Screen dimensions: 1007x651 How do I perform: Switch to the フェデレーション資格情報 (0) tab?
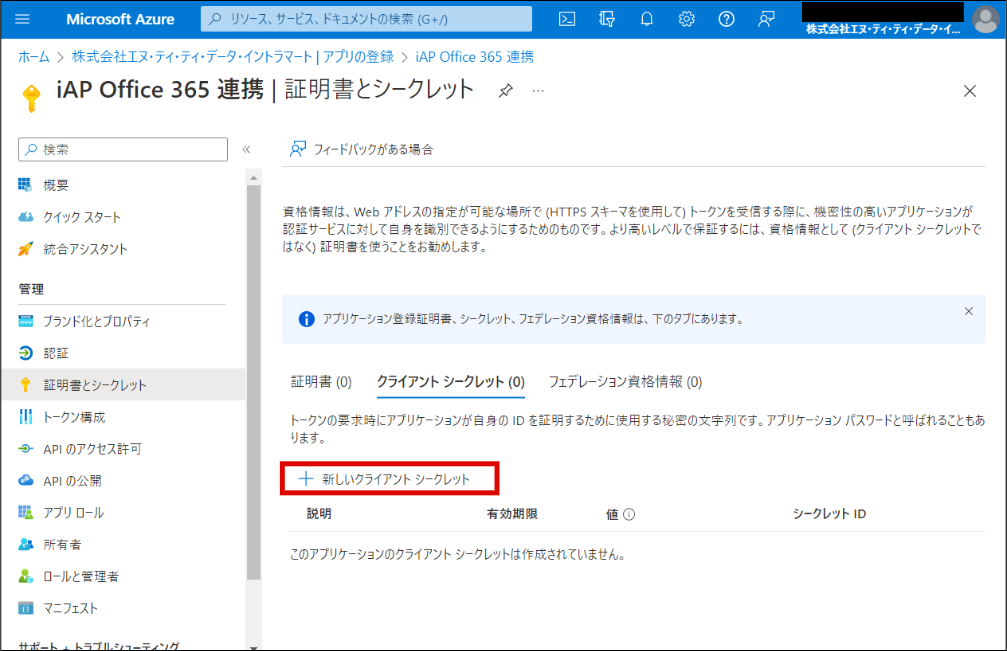coord(625,381)
